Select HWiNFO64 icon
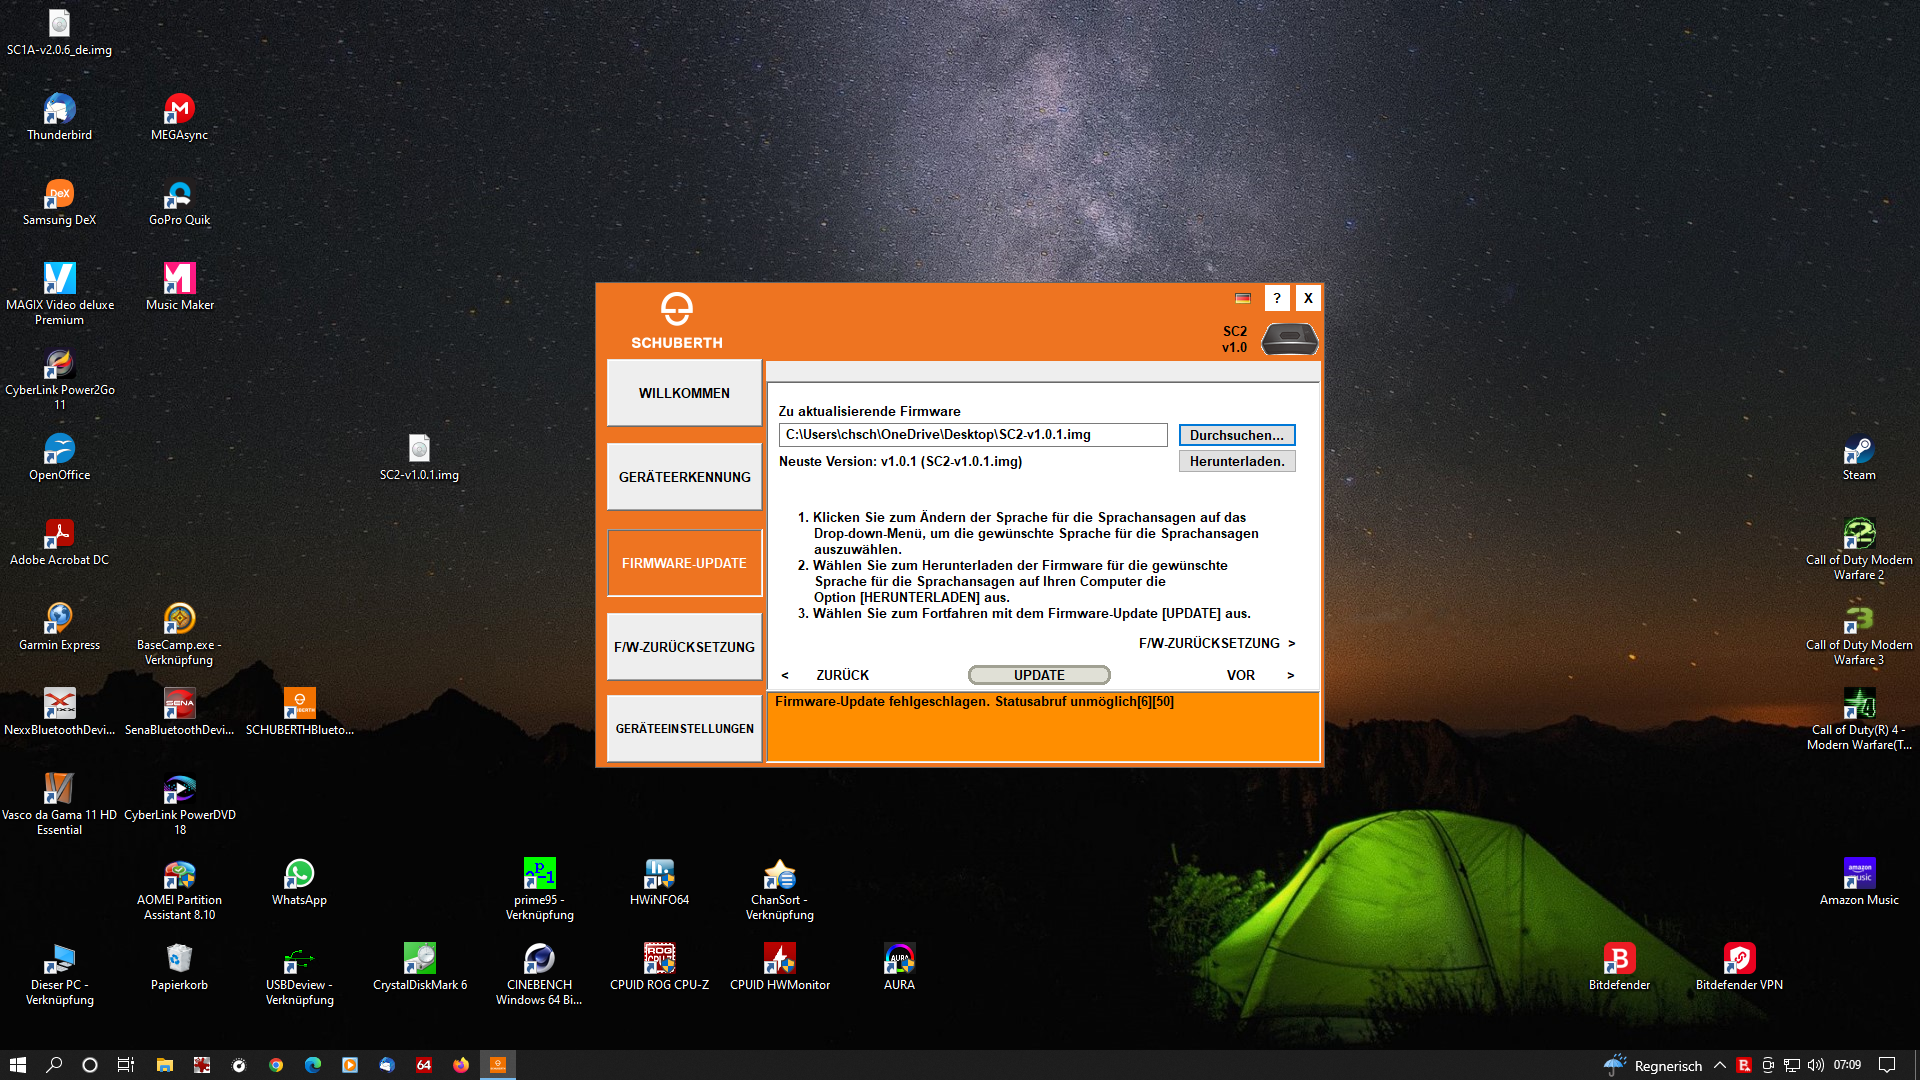The width and height of the screenshot is (1920, 1080). click(x=659, y=882)
